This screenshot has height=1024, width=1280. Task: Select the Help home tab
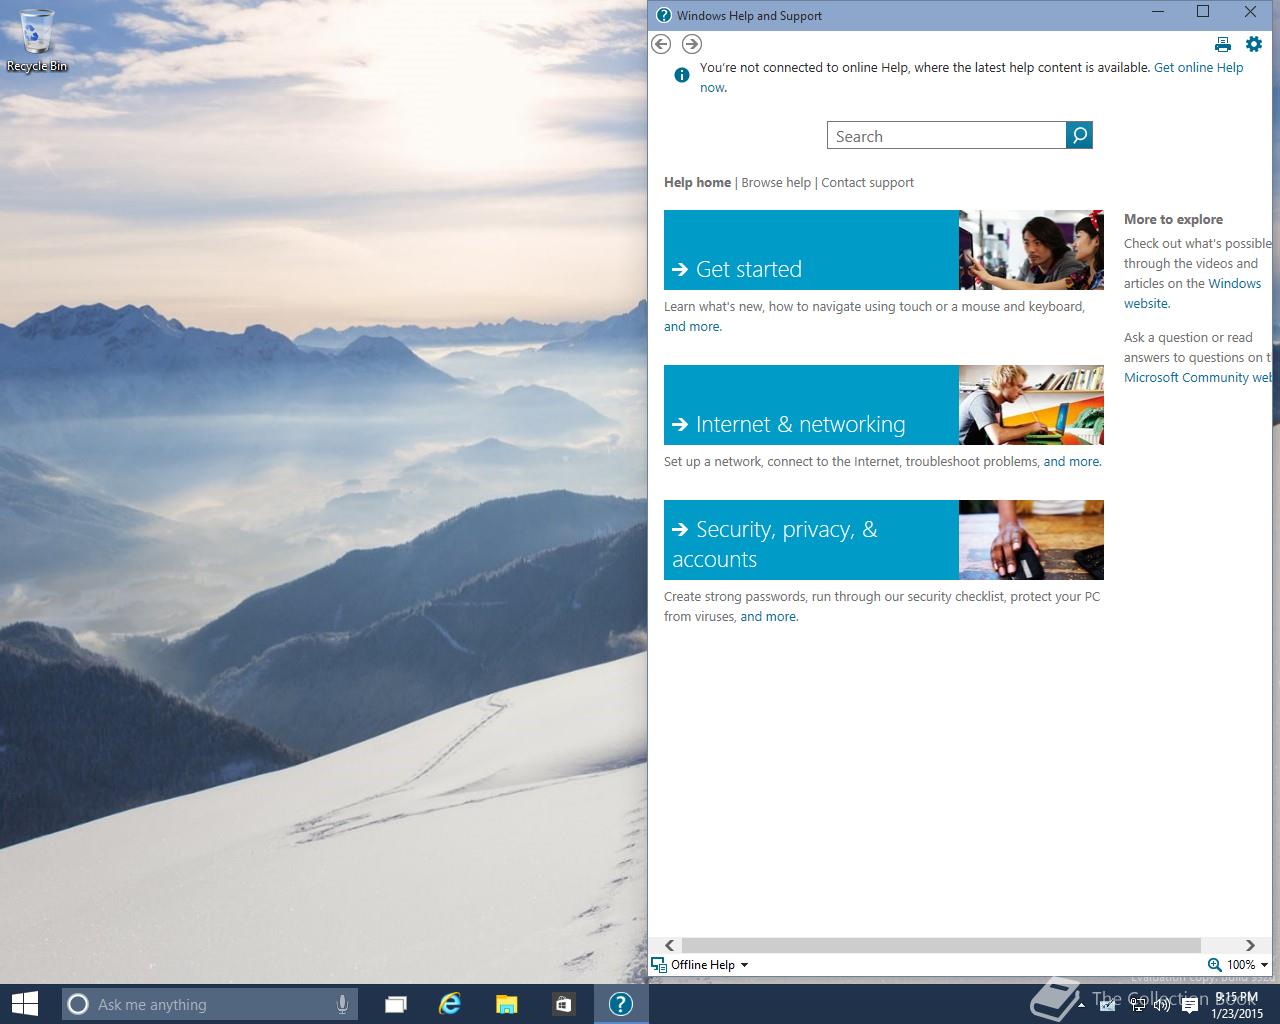tap(697, 182)
